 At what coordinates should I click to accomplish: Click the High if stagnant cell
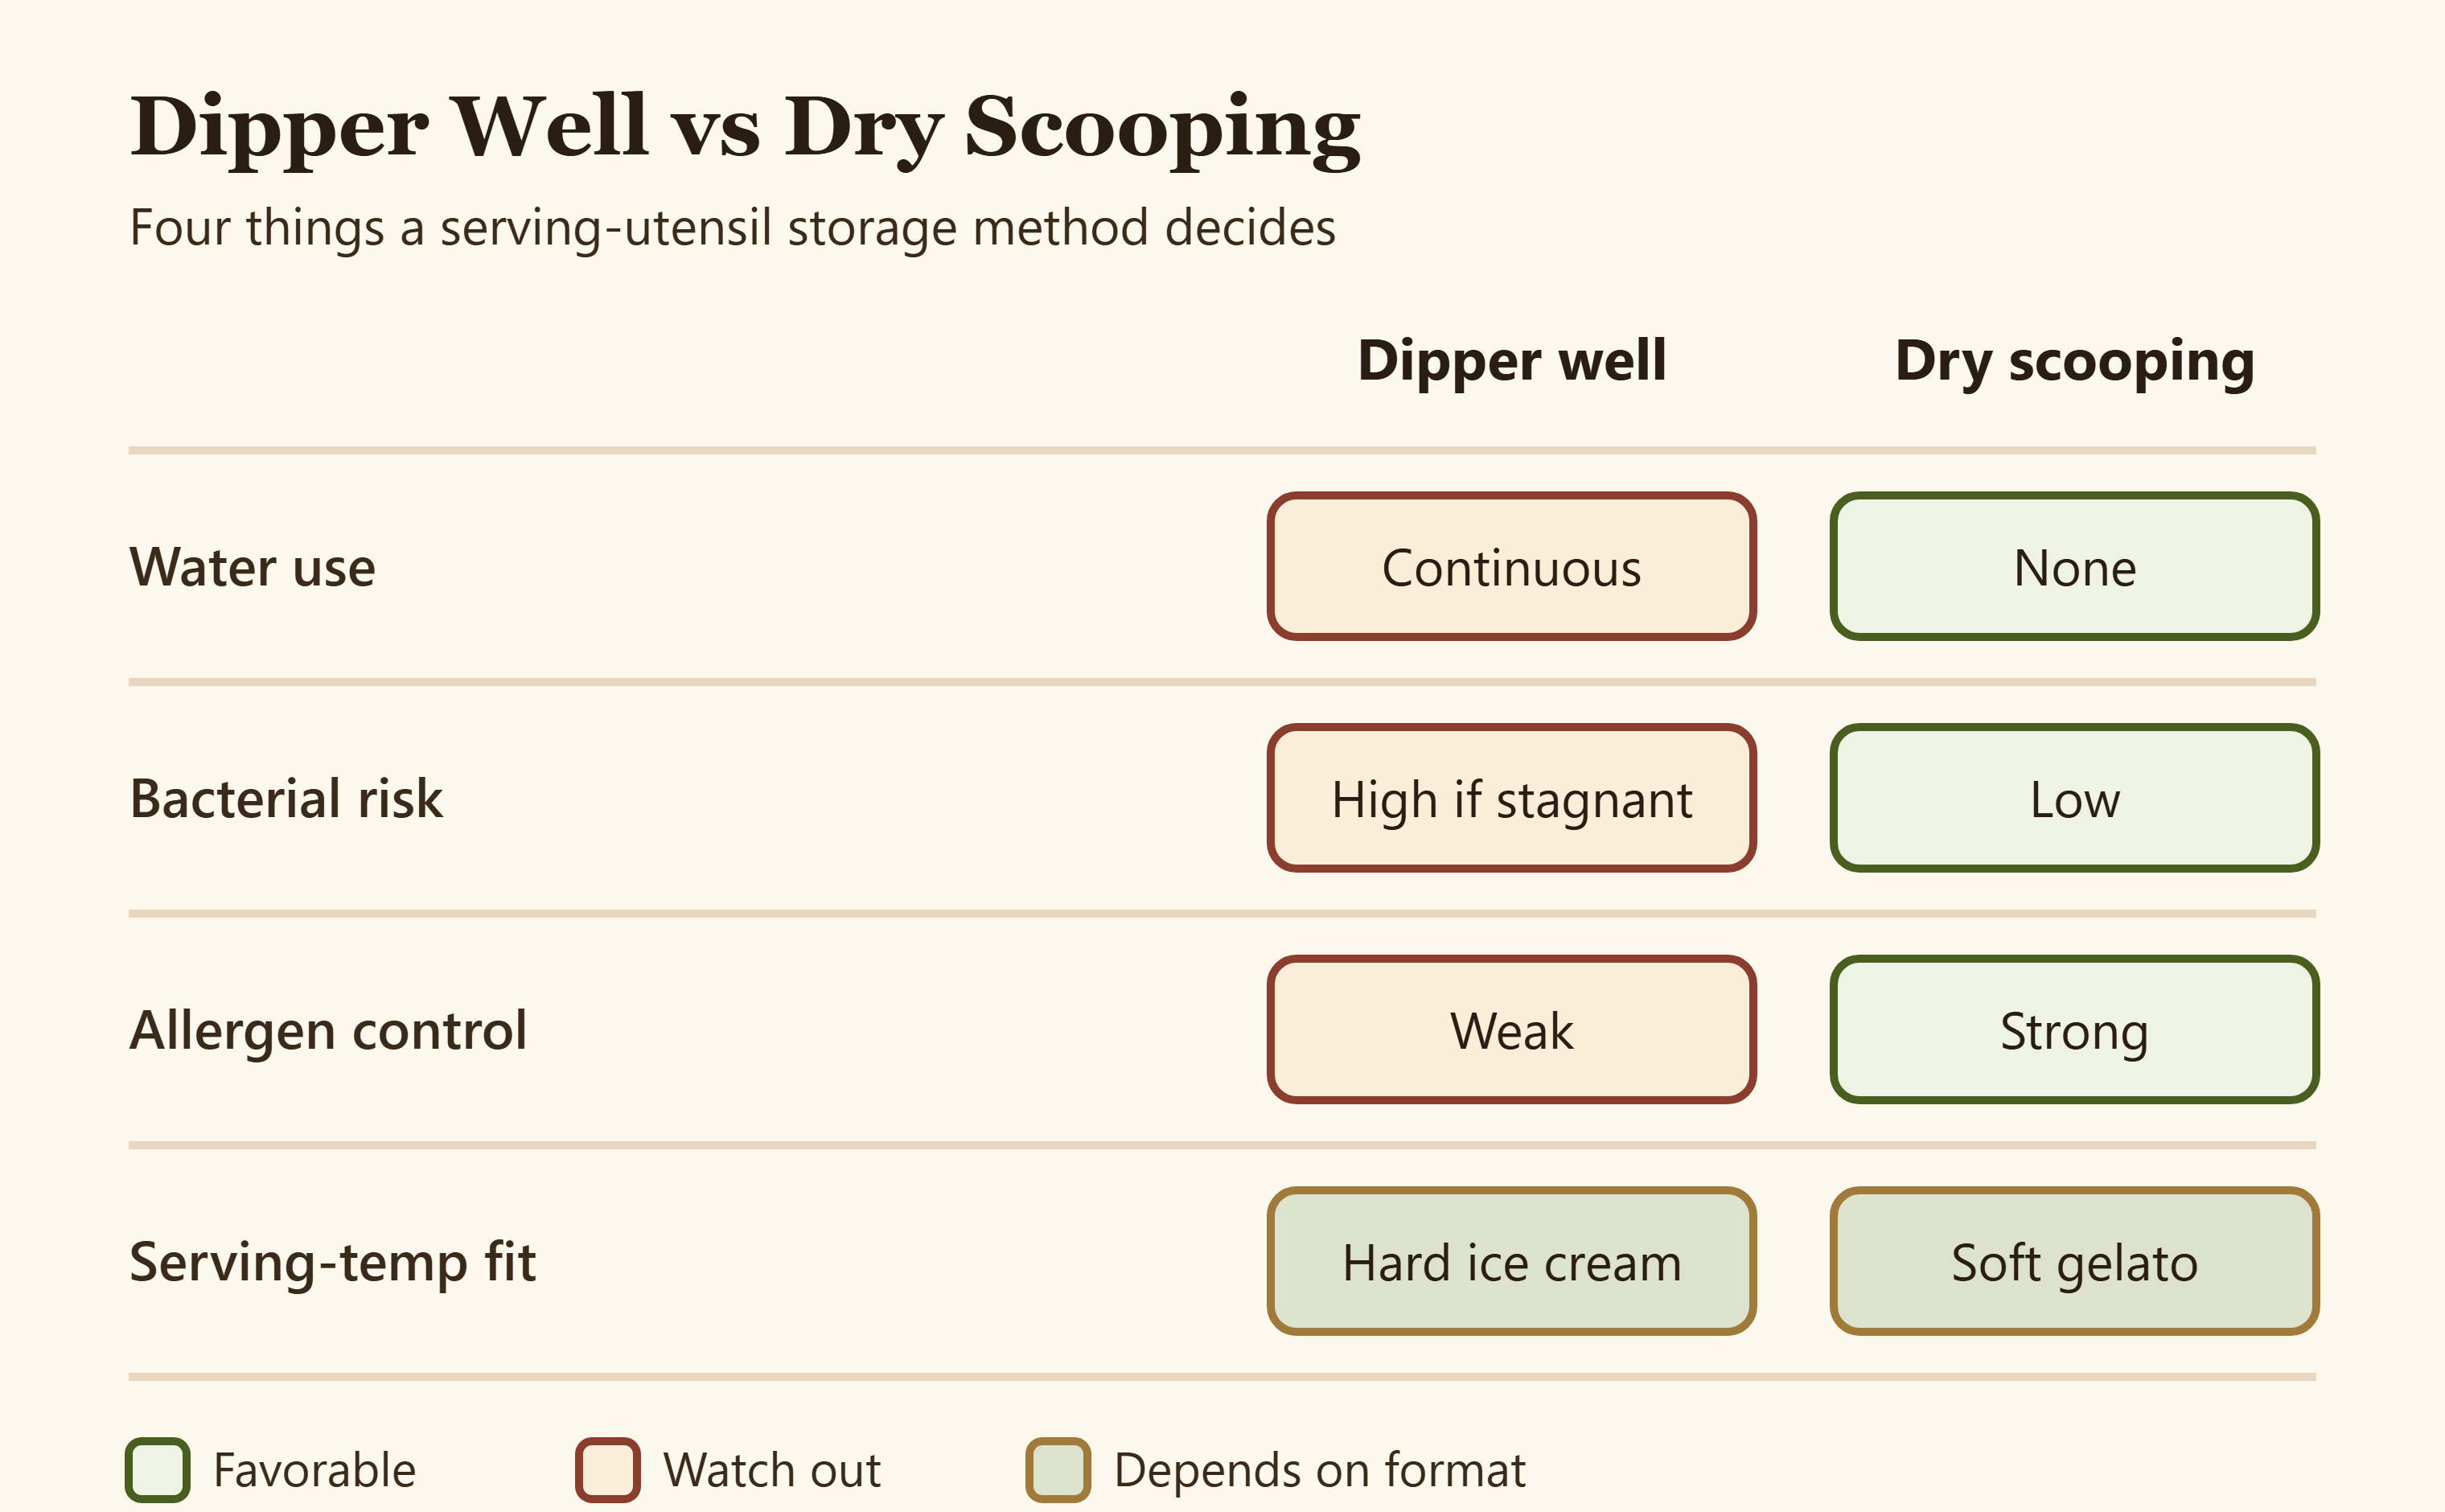[x=1511, y=798]
